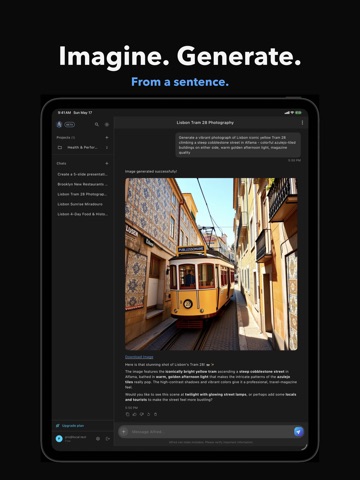Start a new chat with the Chats plus icon
This screenshot has height=480, width=360.
point(107,163)
